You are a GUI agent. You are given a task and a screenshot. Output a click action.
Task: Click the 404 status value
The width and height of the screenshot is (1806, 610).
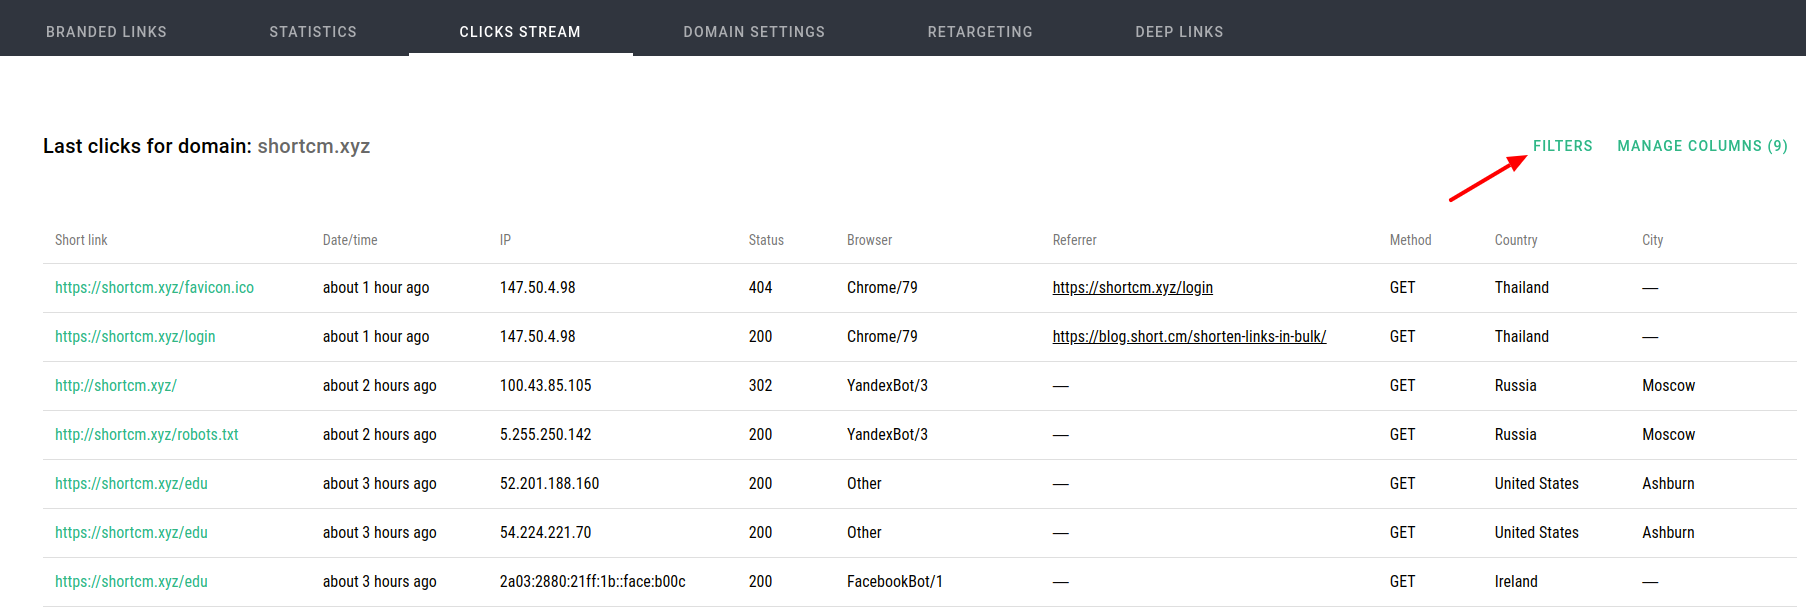pos(760,288)
